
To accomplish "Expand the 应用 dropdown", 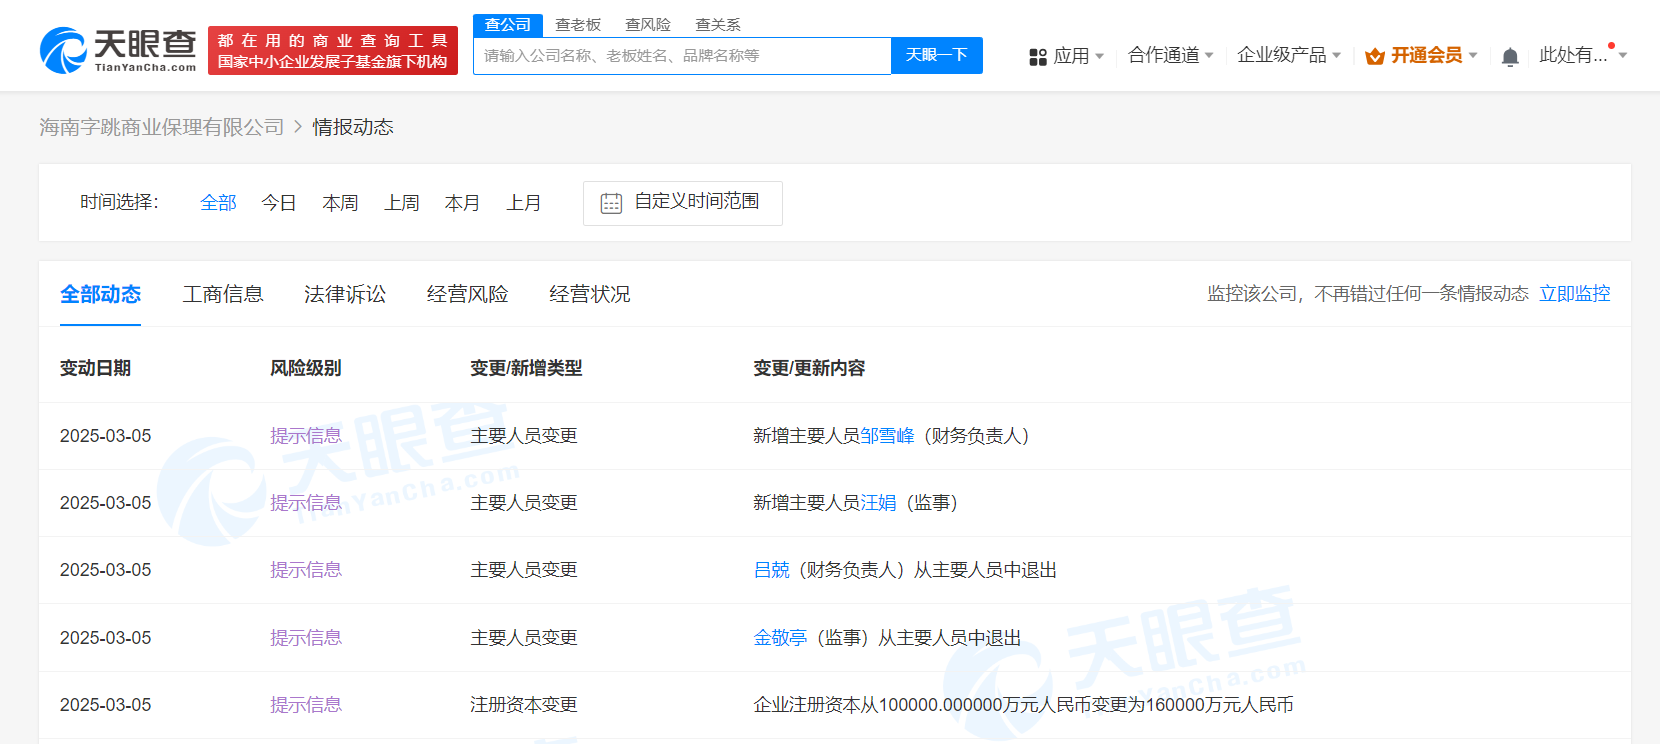I will 1078,56.
